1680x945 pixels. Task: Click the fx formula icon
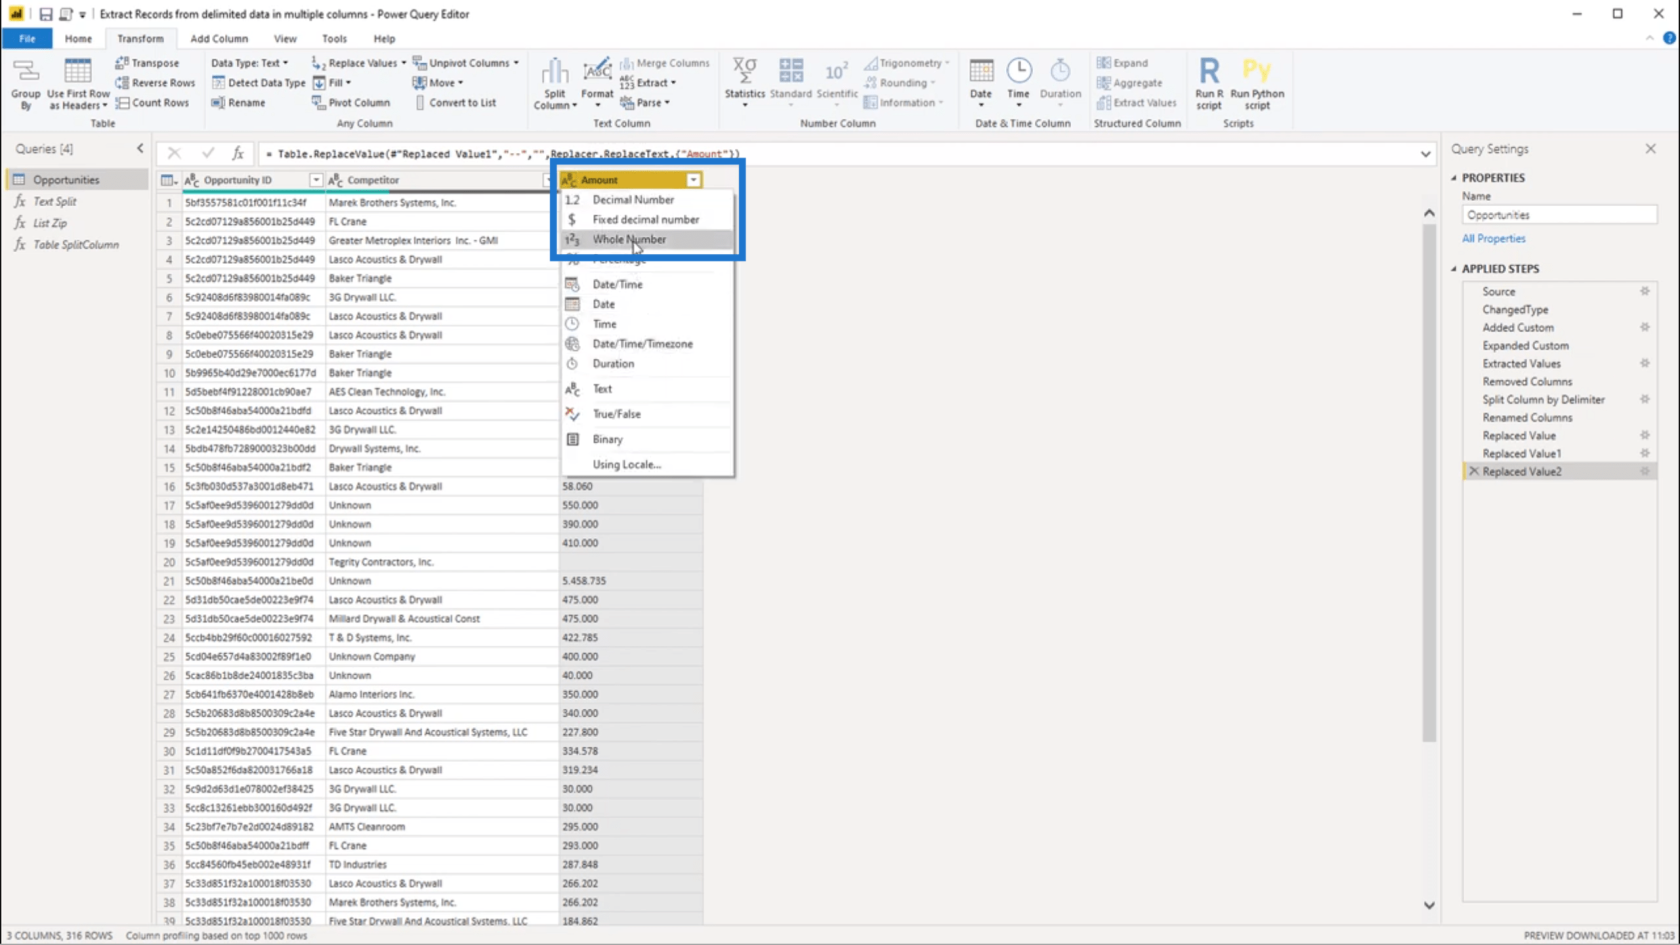238,153
